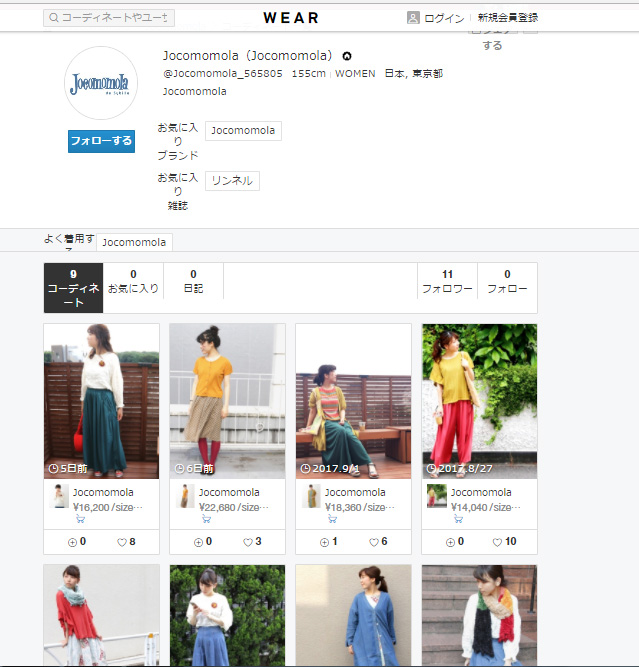Click Jocomomola brand name above ¥16,200
Screen dimensions: 639x667
(x=103, y=493)
